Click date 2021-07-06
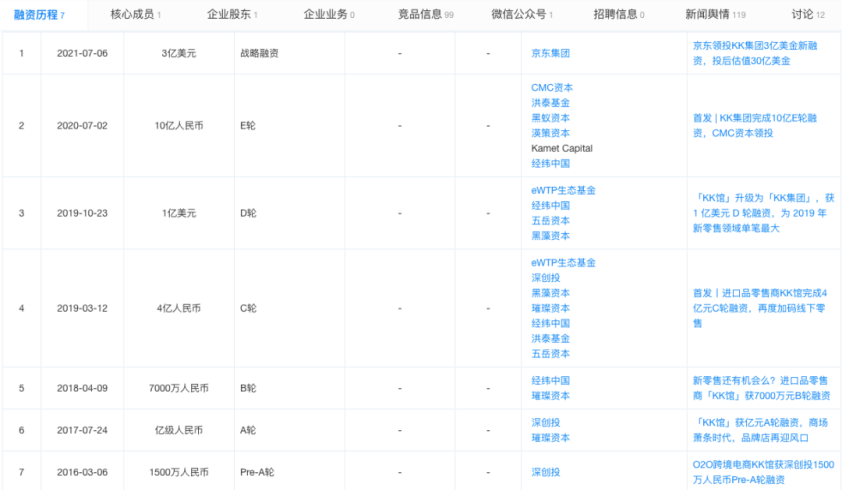Image resolution: width=842 pixels, height=490 pixels. (x=82, y=53)
